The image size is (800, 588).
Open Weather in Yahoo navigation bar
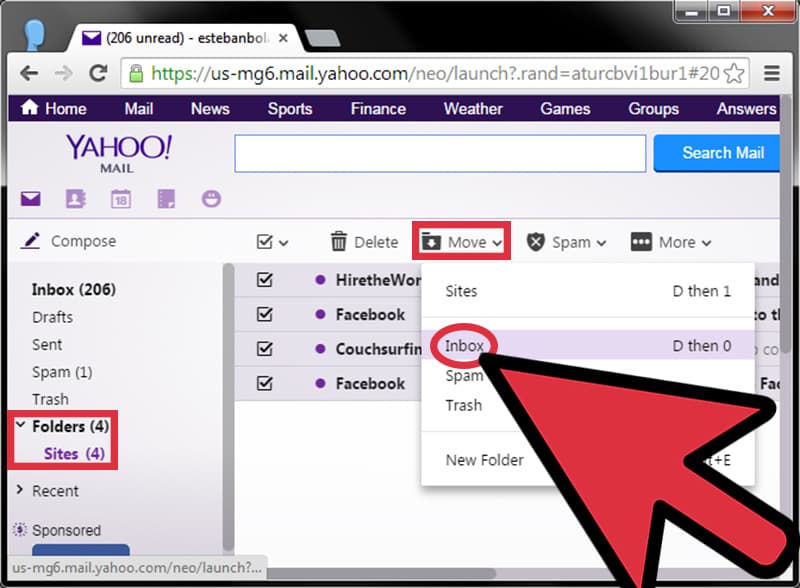(x=473, y=108)
